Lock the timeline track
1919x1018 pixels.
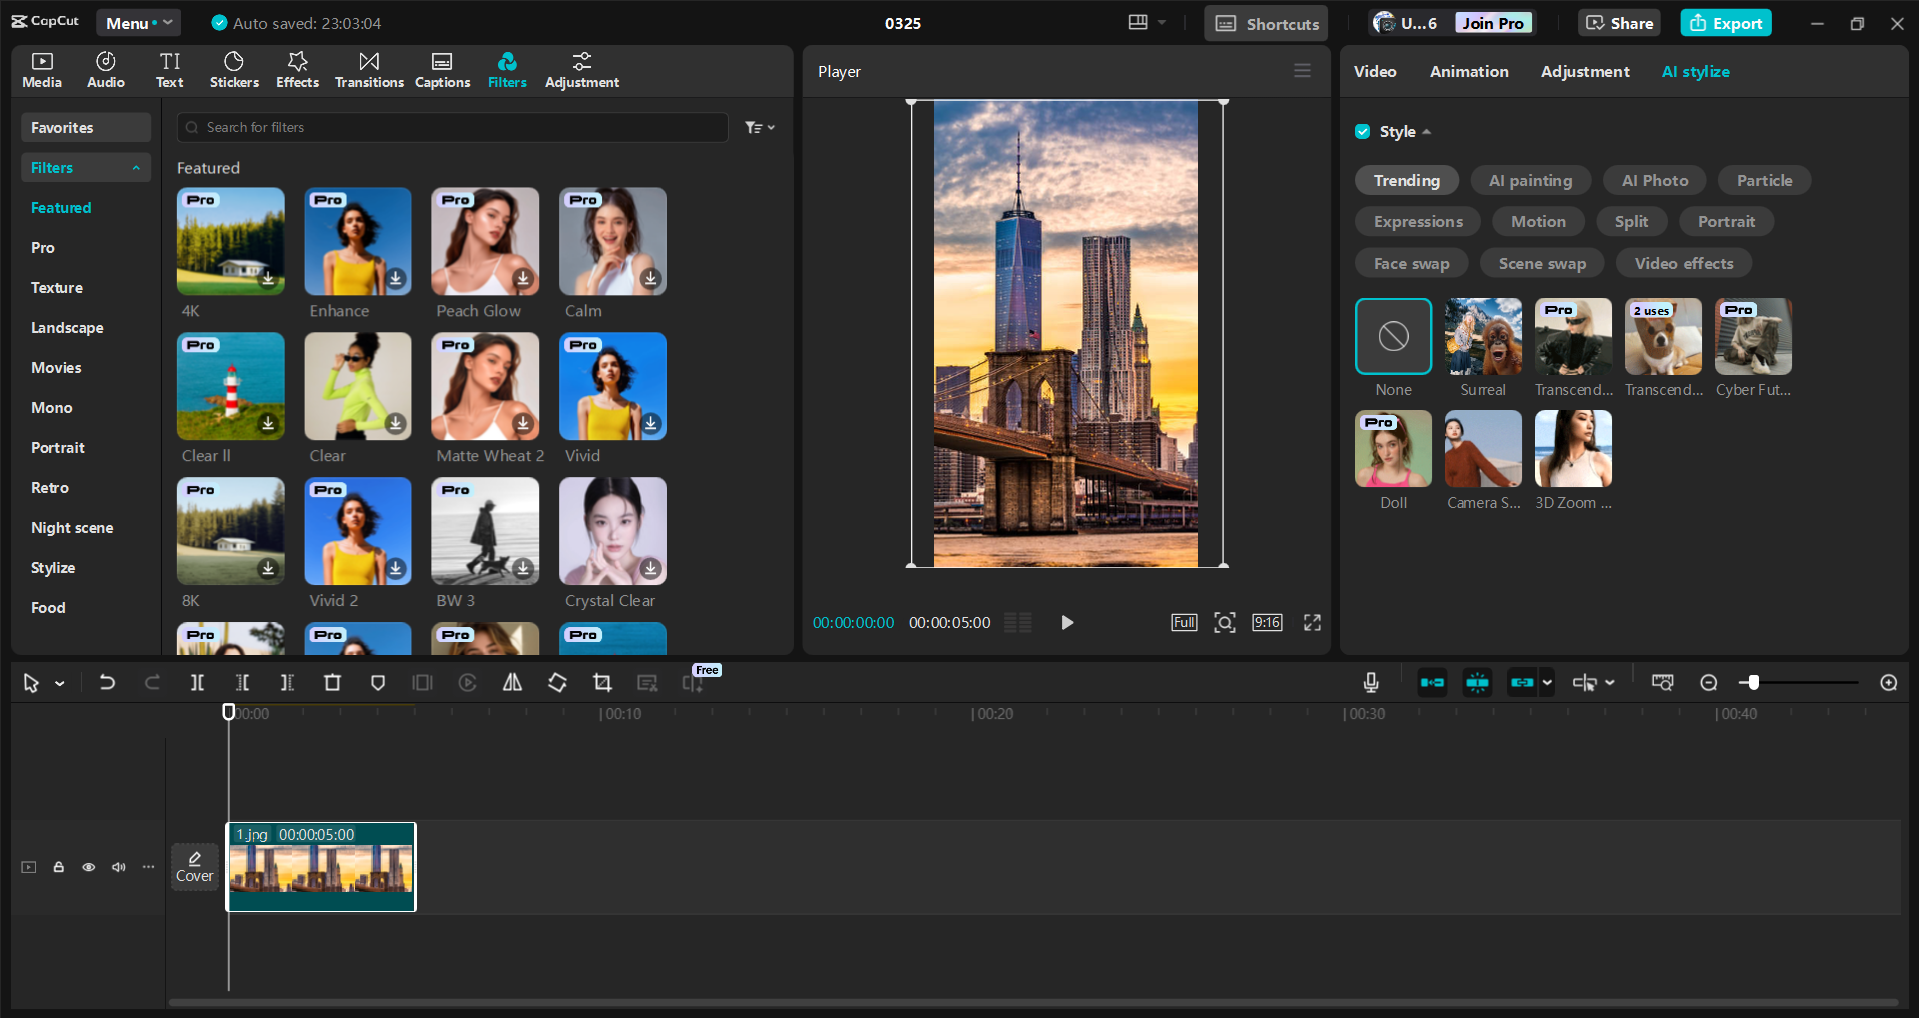[x=58, y=867]
